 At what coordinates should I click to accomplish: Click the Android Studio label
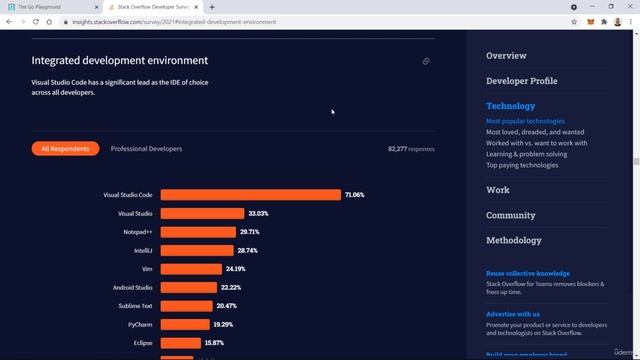[x=132, y=288]
